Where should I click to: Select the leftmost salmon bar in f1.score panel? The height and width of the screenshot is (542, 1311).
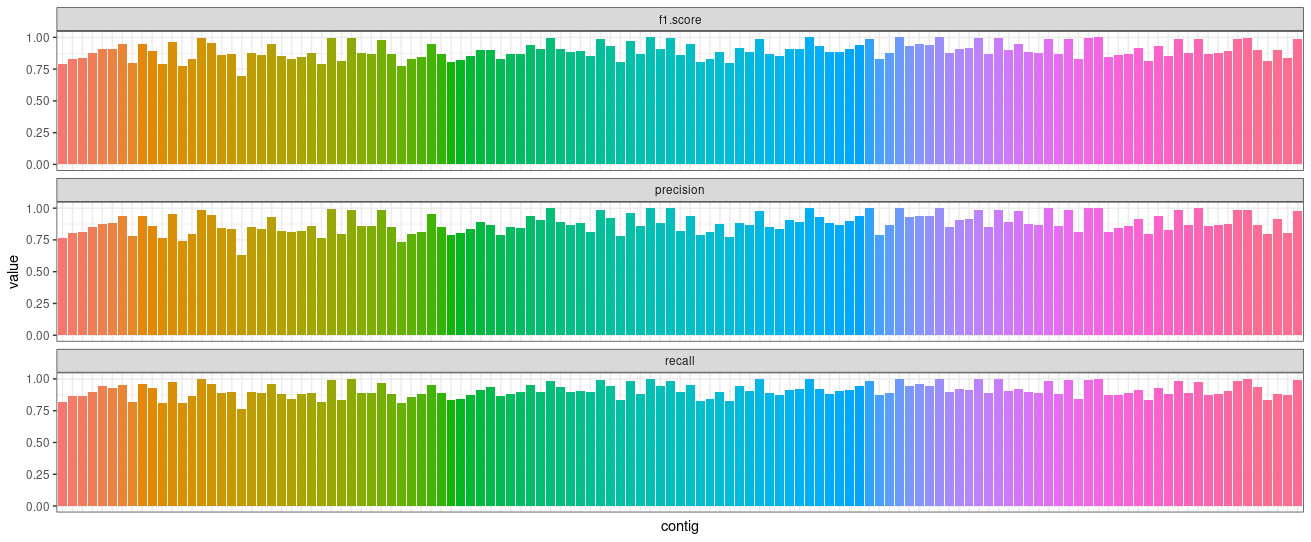62,114
